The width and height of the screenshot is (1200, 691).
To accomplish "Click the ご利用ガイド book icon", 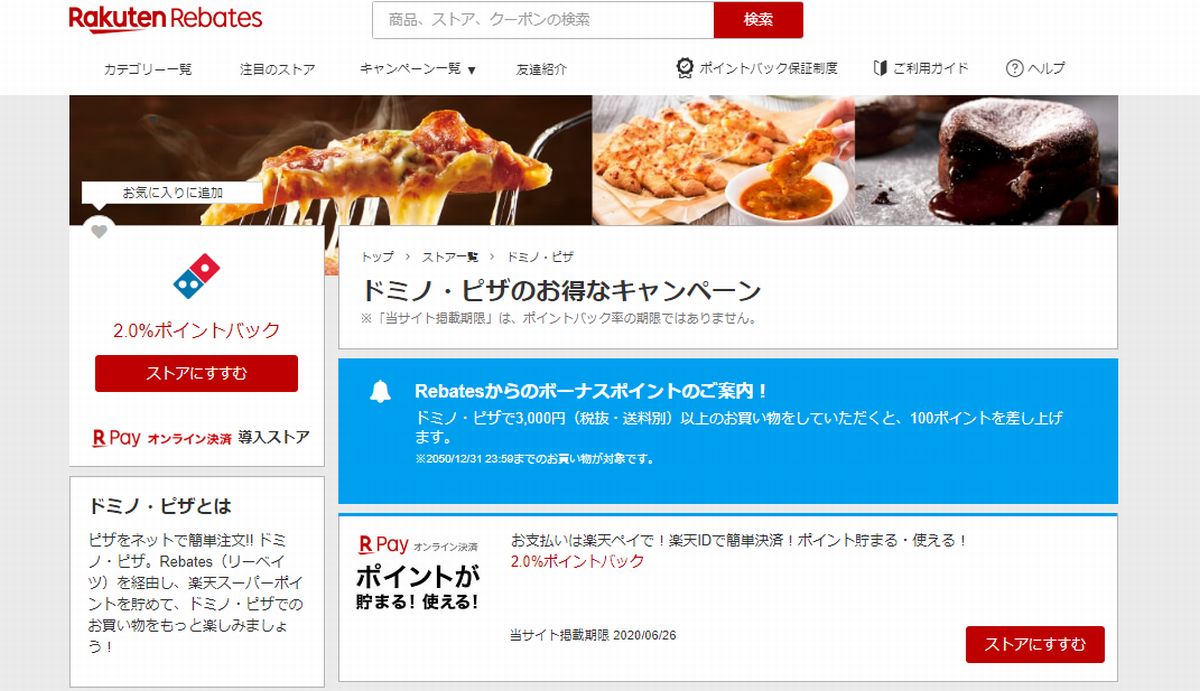I will pyautogui.click(x=880, y=68).
